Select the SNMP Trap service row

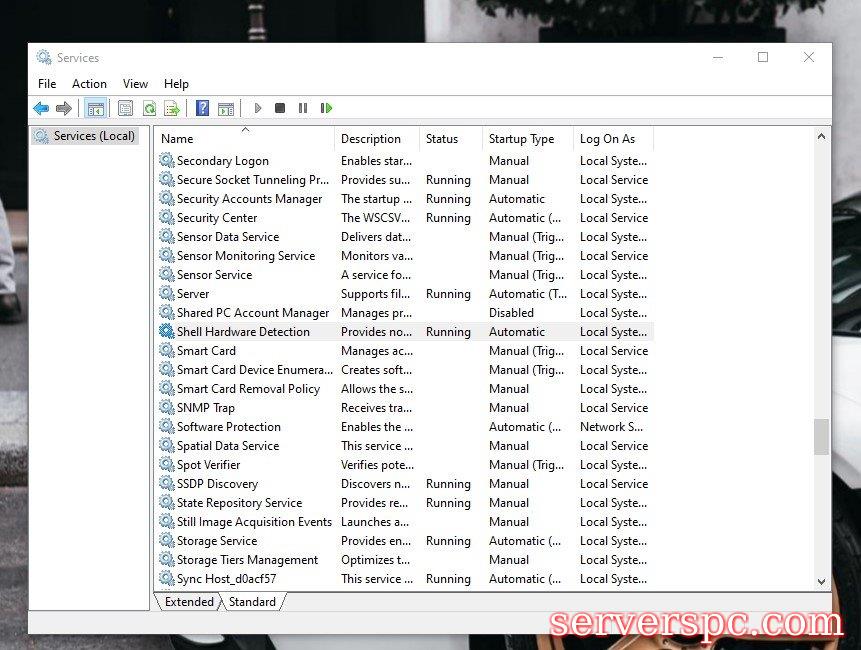click(206, 408)
